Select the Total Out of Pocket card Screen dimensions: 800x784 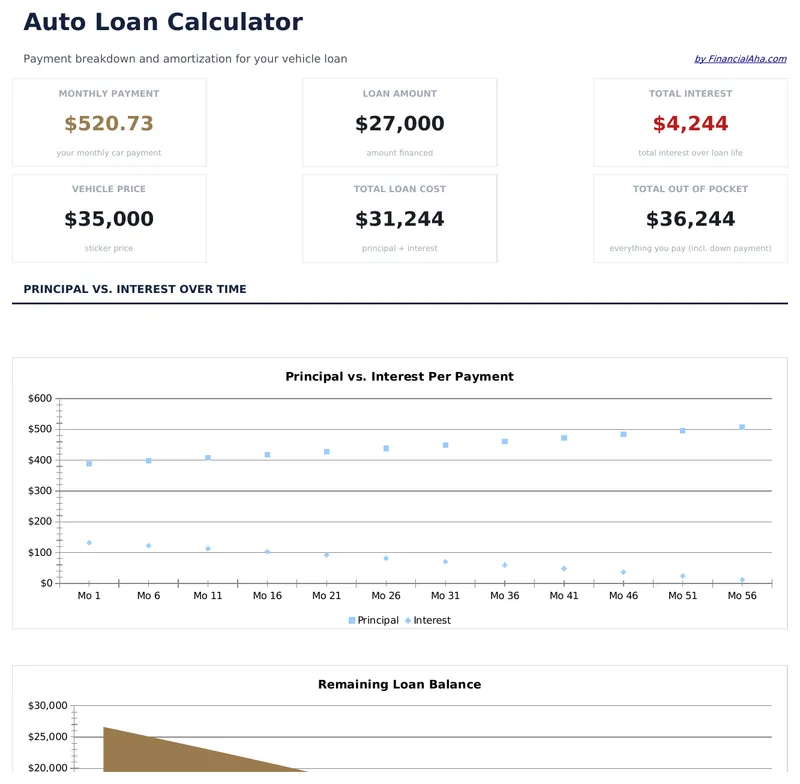tap(690, 218)
